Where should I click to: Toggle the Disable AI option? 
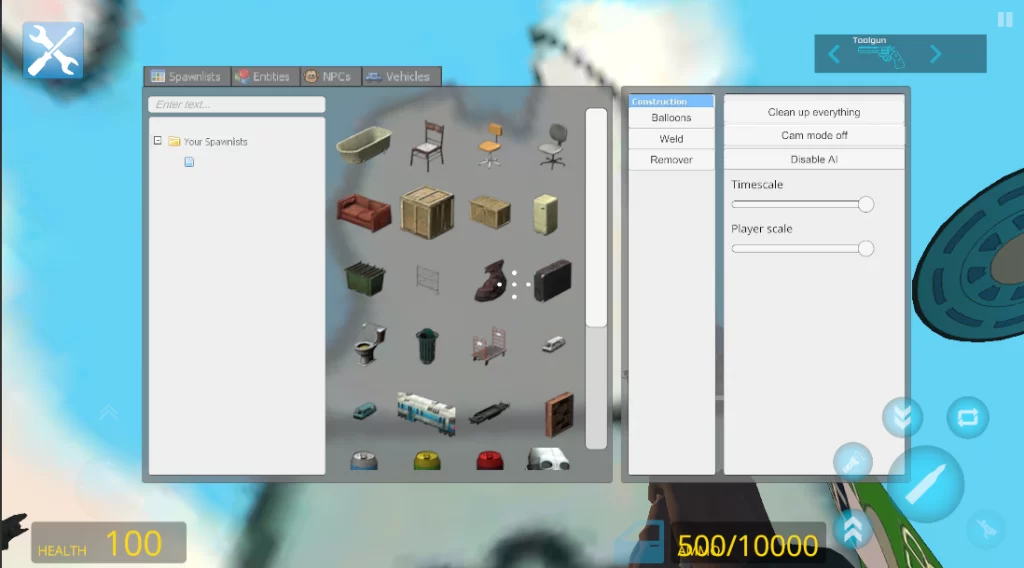point(814,159)
